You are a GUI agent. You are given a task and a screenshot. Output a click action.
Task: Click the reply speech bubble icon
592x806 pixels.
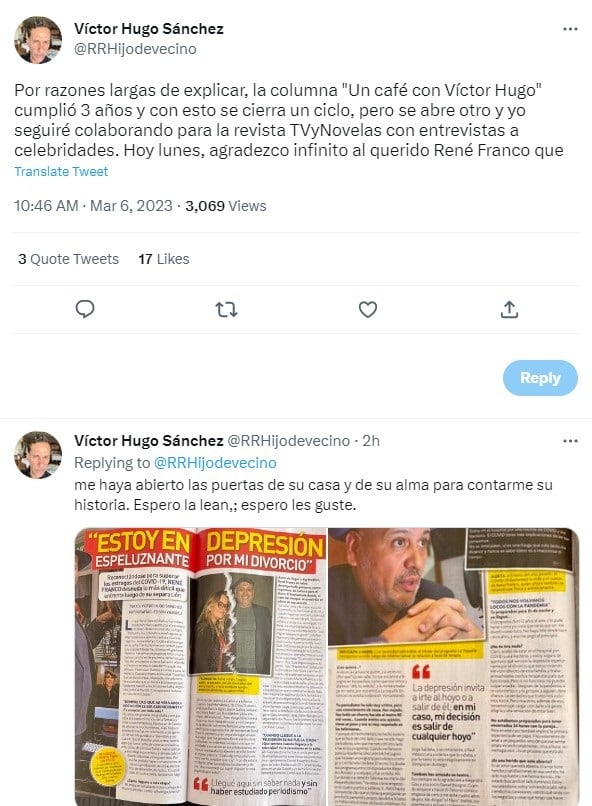coord(85,309)
